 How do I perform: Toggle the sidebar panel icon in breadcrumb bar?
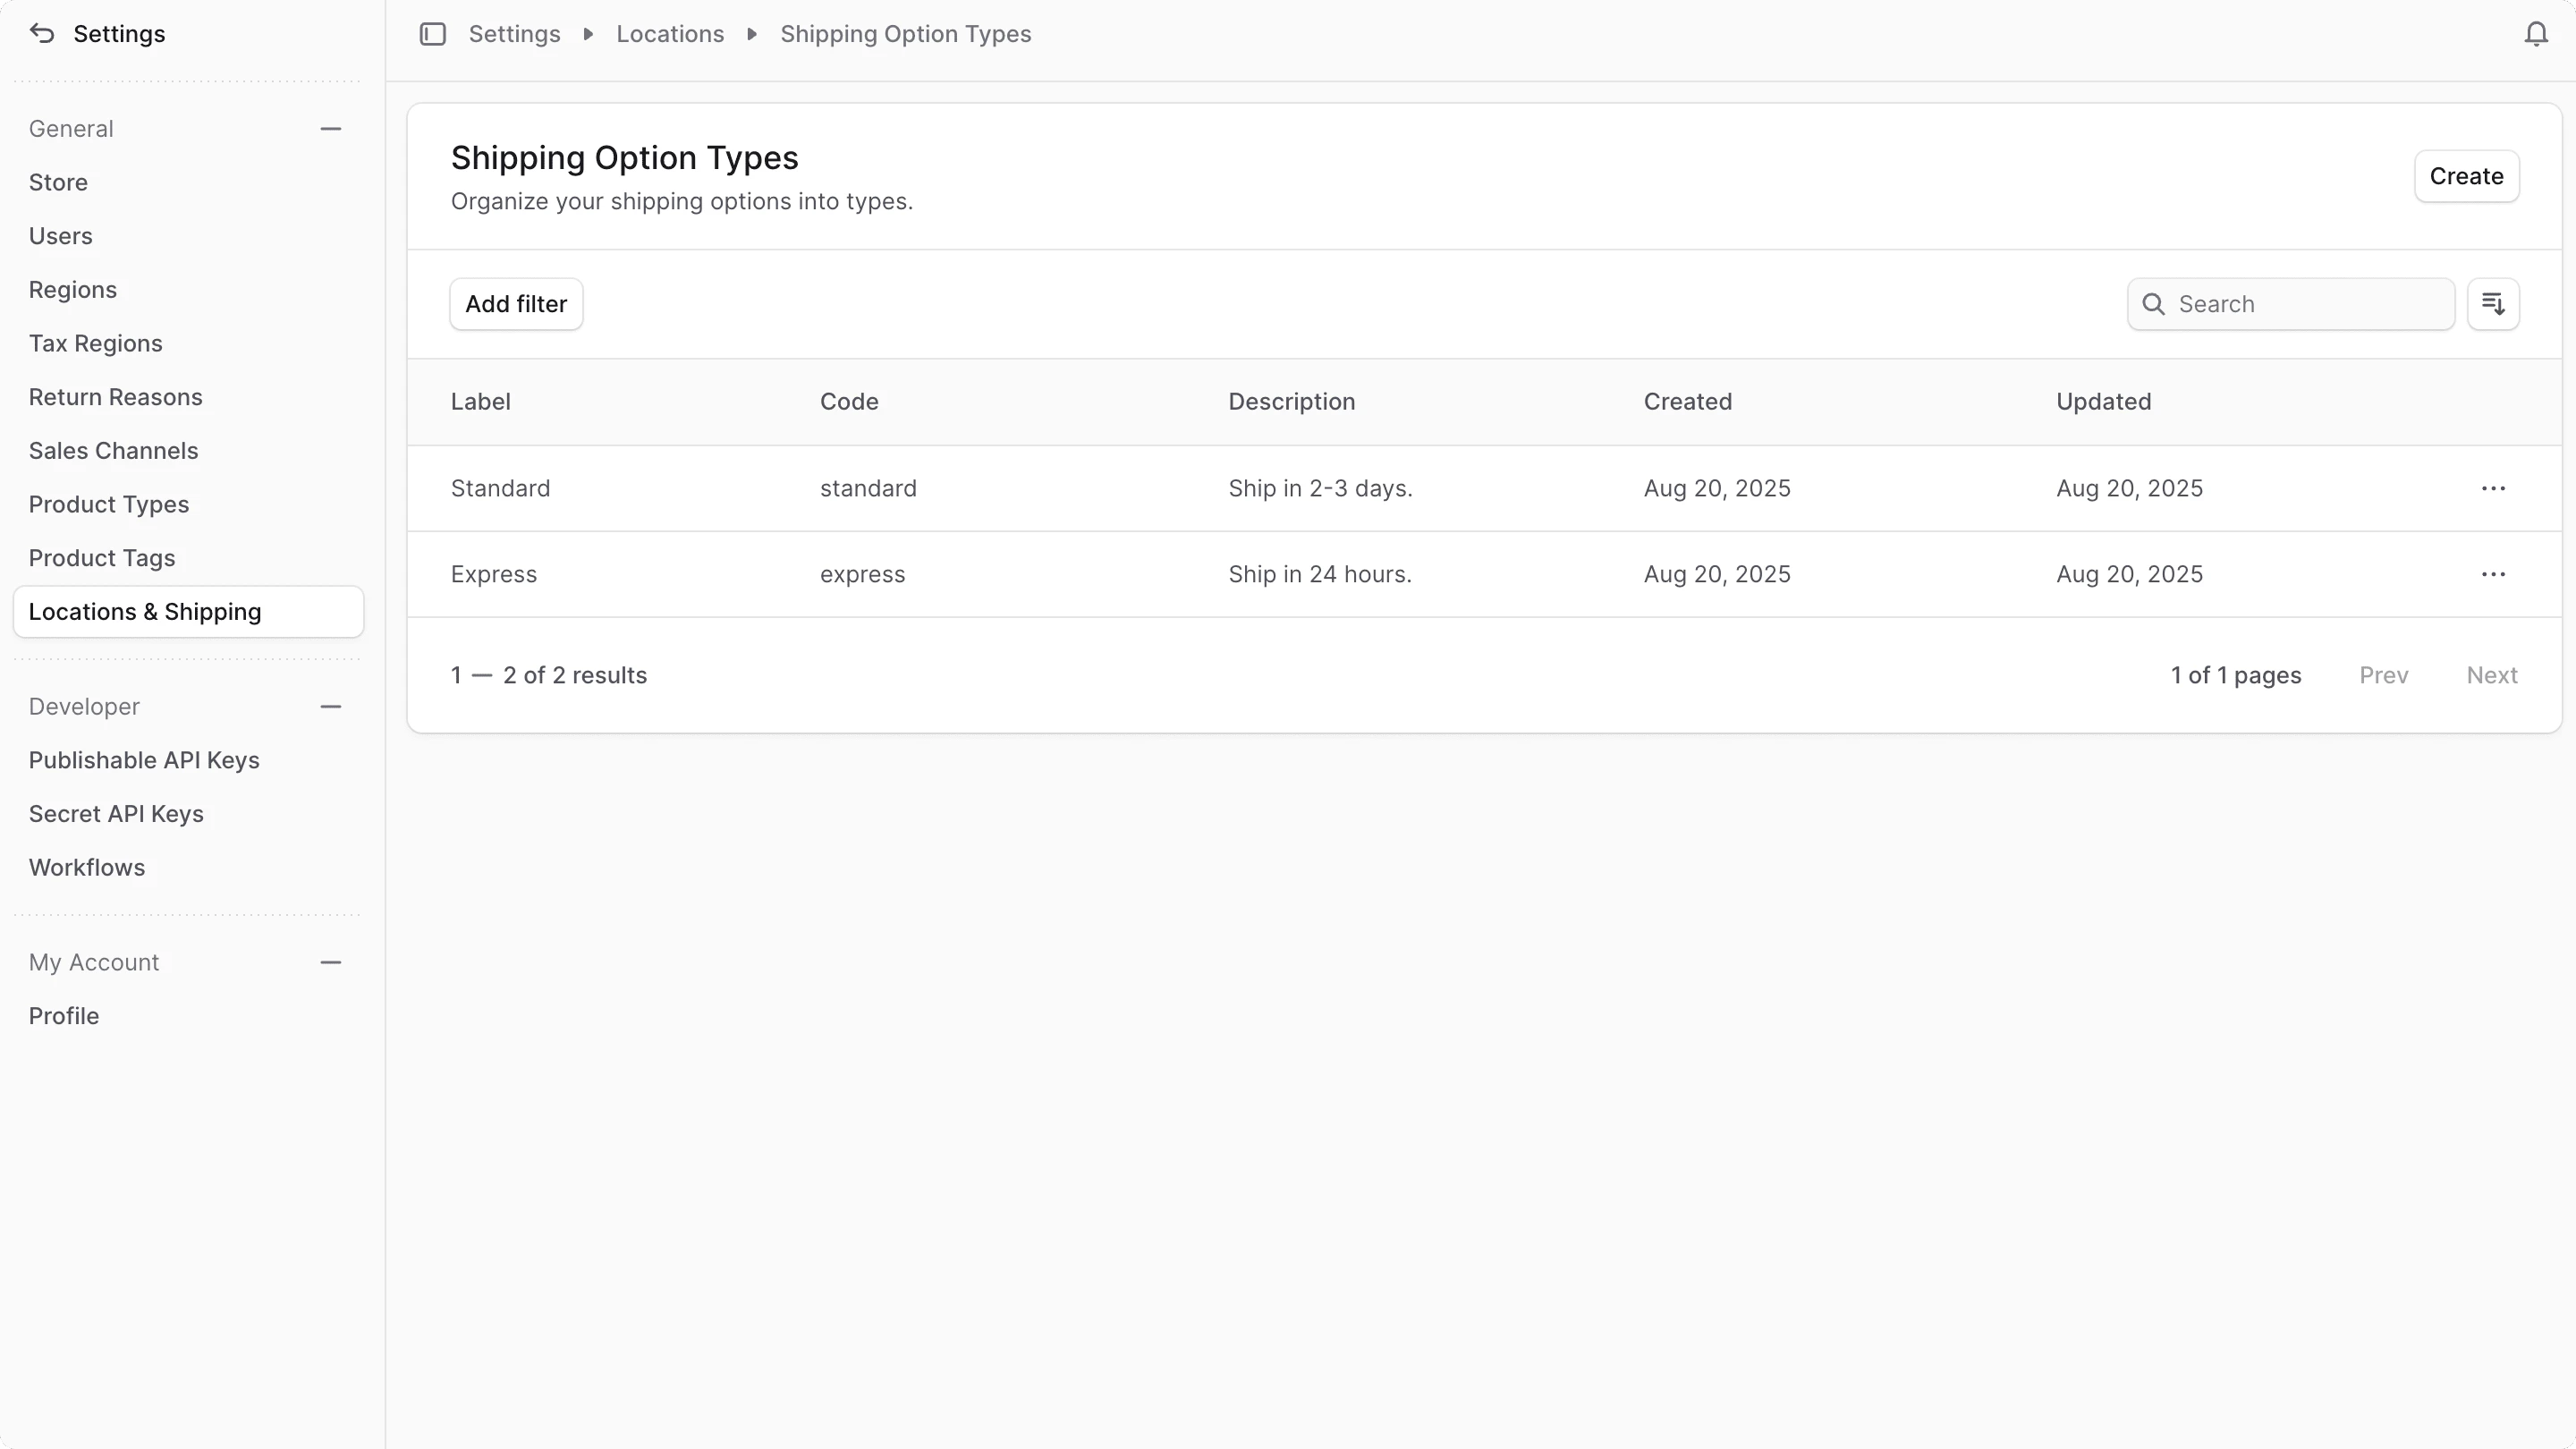pyautogui.click(x=432, y=33)
